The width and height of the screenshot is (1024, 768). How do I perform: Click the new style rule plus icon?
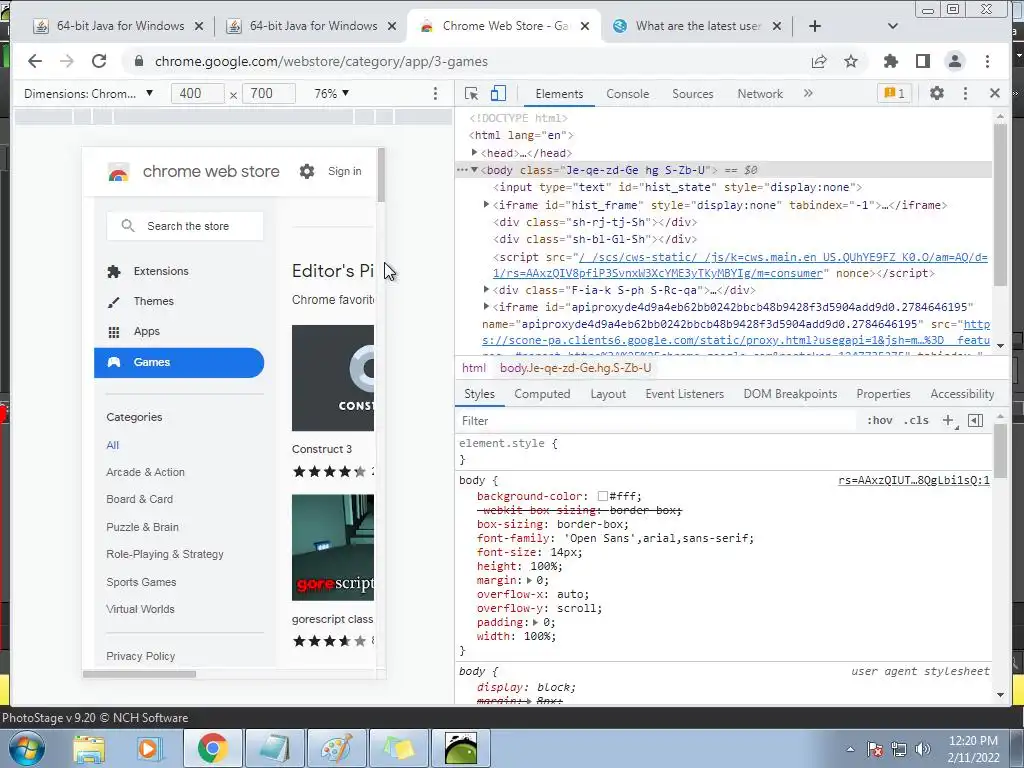[x=948, y=421]
